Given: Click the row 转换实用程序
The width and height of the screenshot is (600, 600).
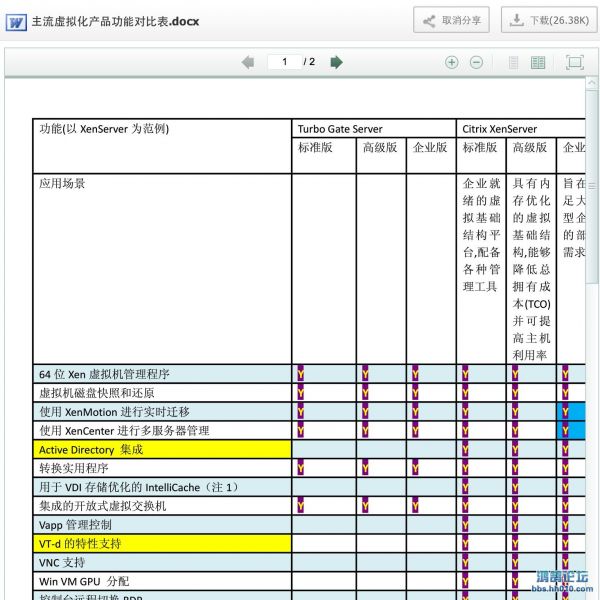Looking at the screenshot, I should tap(162, 468).
